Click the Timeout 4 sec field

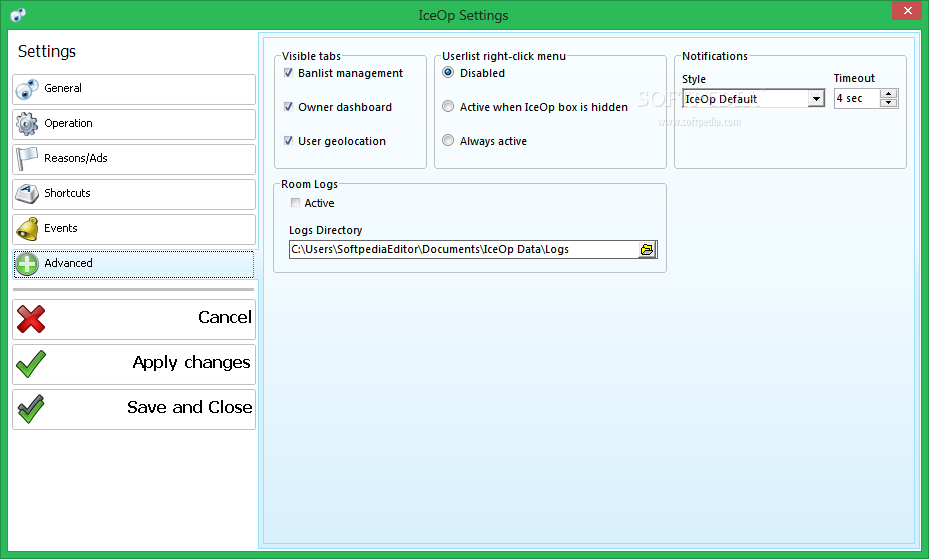click(x=857, y=98)
